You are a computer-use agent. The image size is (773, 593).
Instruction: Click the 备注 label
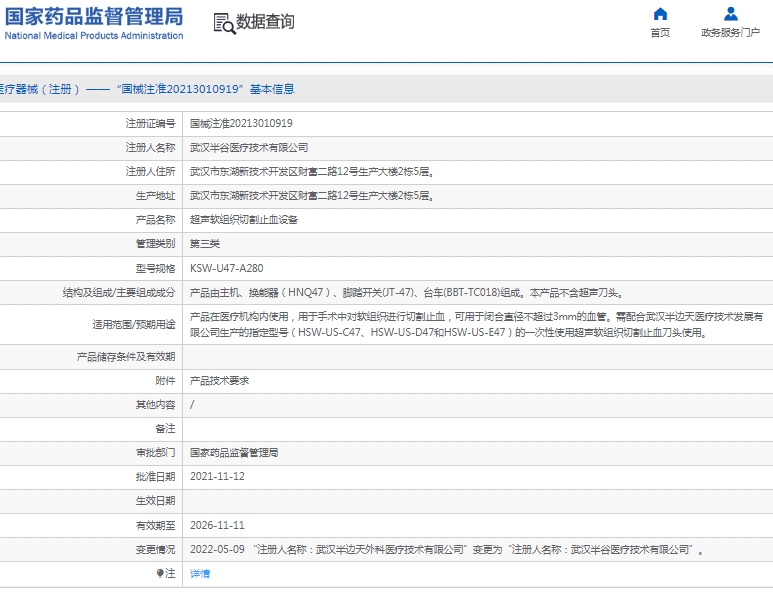165,429
